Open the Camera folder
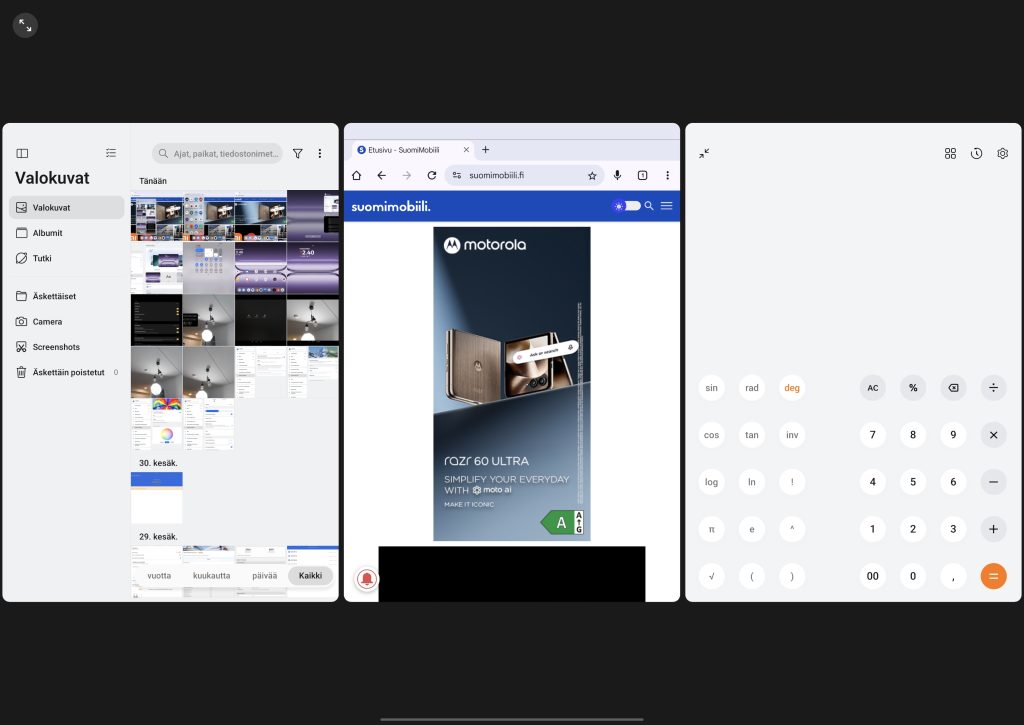 tap(67, 322)
